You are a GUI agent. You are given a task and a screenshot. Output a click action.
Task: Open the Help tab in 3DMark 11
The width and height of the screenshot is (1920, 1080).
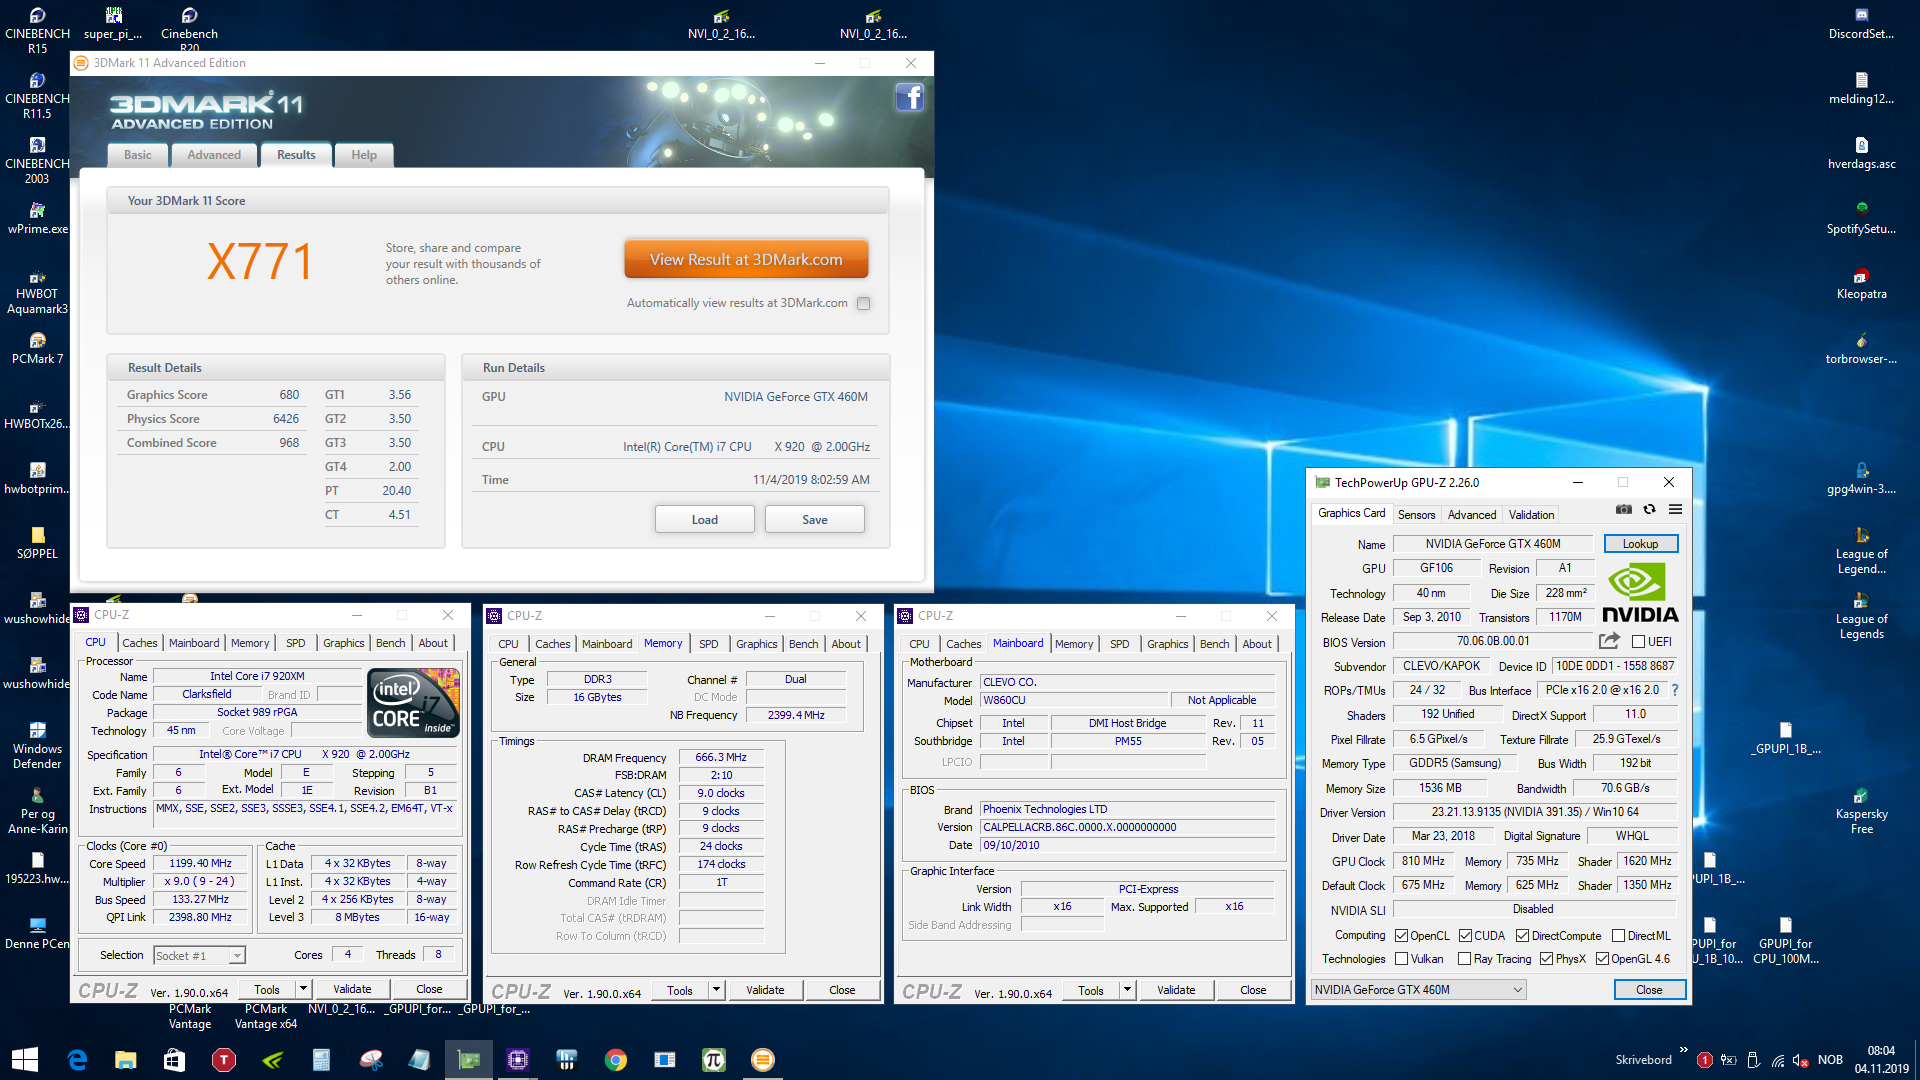[364, 155]
